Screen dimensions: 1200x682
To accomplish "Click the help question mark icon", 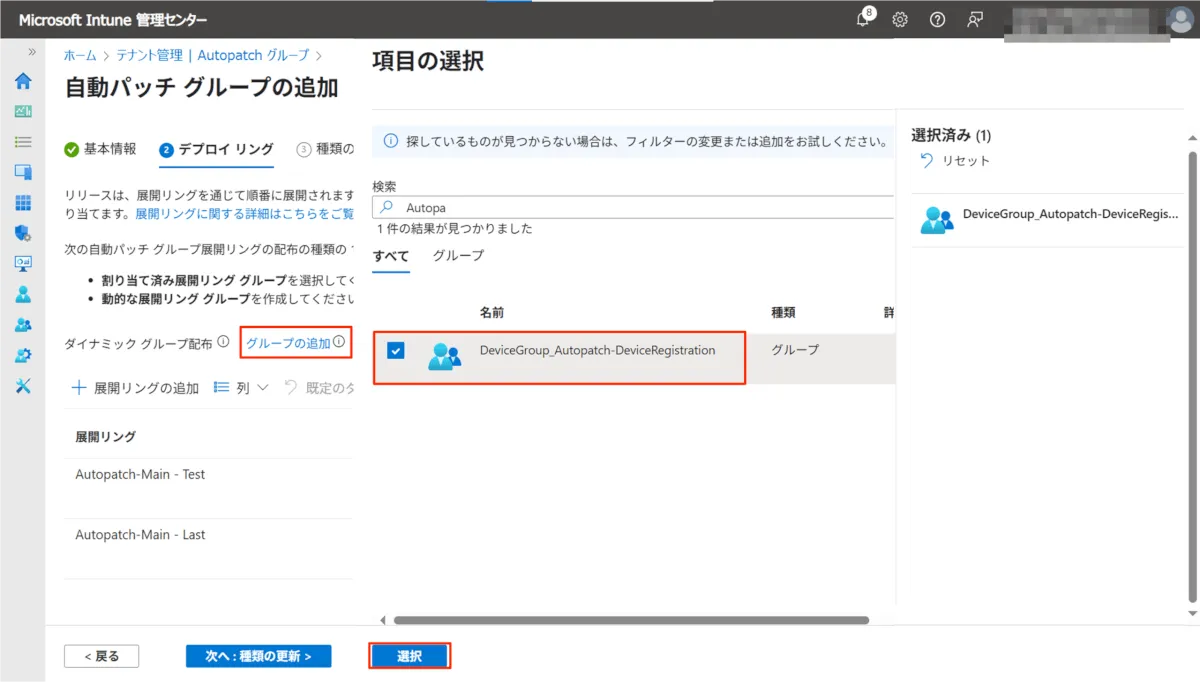I will pyautogui.click(x=937, y=20).
